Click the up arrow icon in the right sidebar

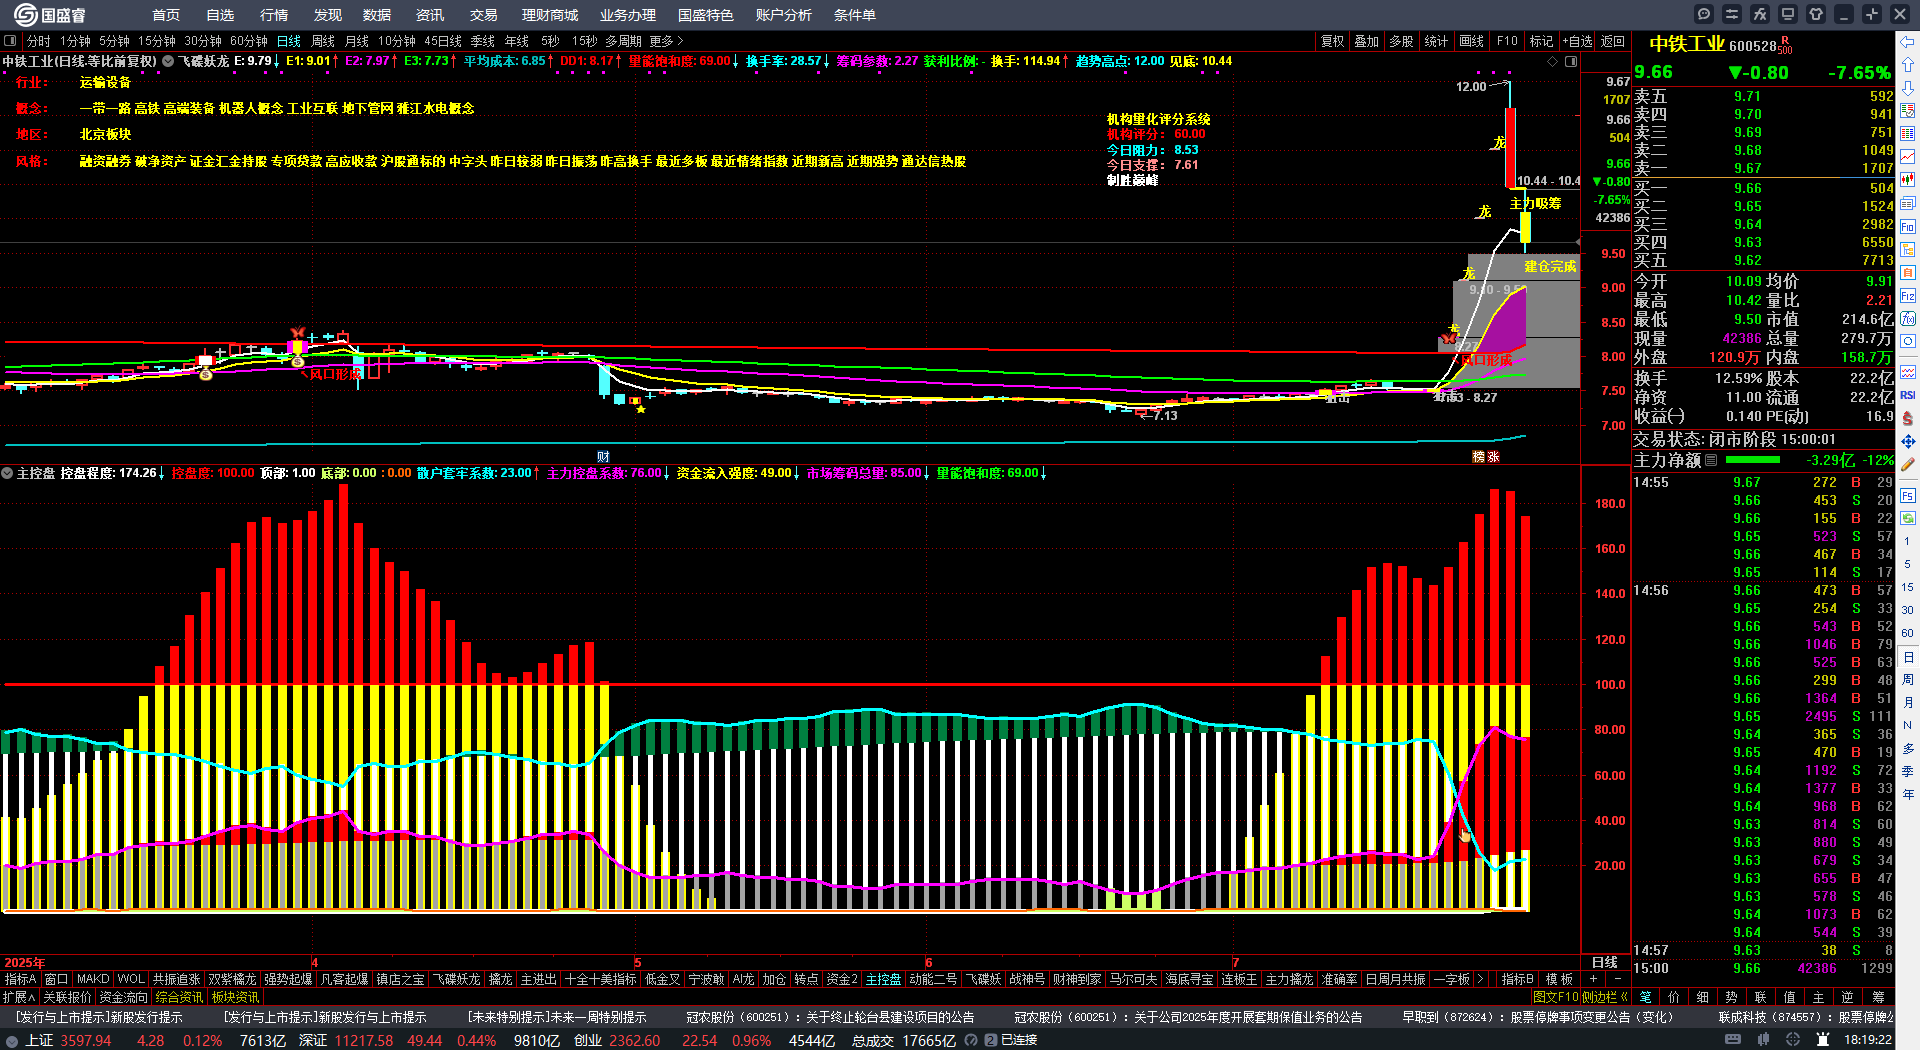tap(1908, 65)
